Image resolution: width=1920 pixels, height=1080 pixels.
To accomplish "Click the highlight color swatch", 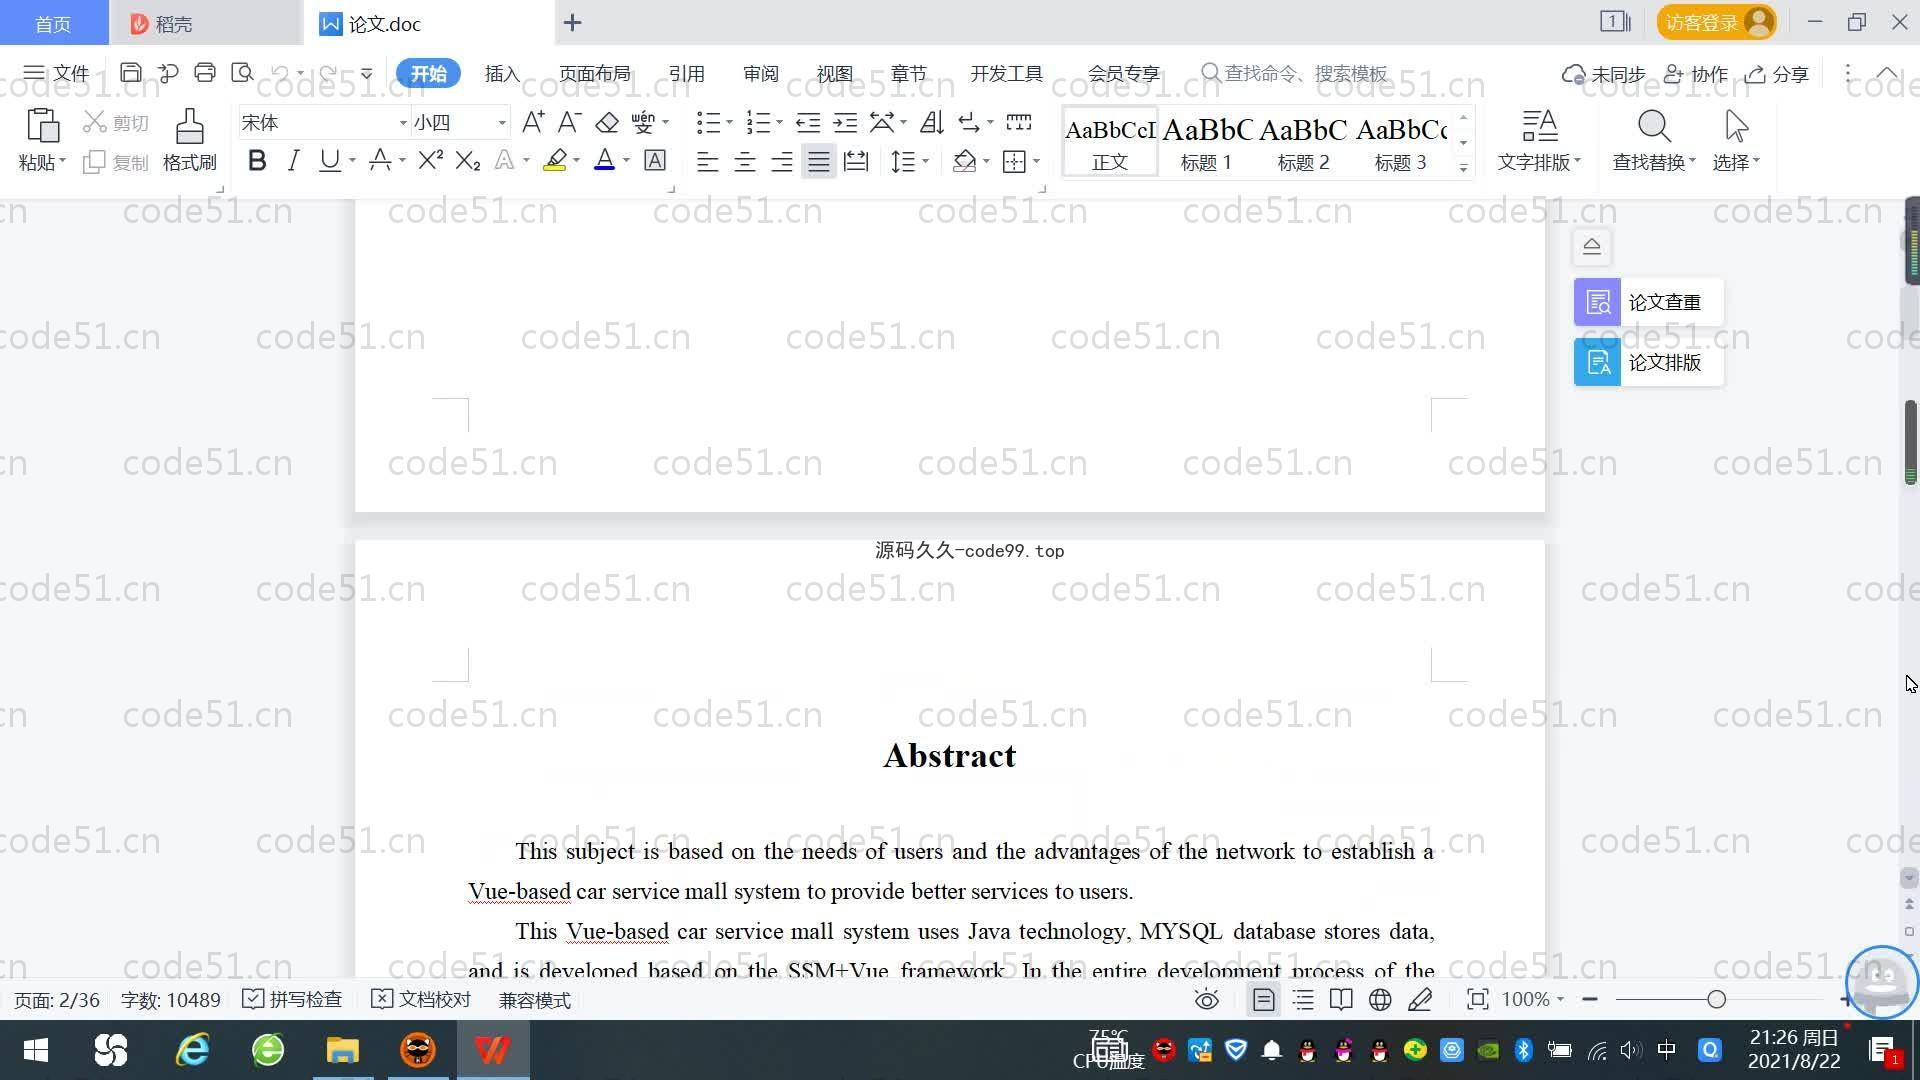I will 555,161.
